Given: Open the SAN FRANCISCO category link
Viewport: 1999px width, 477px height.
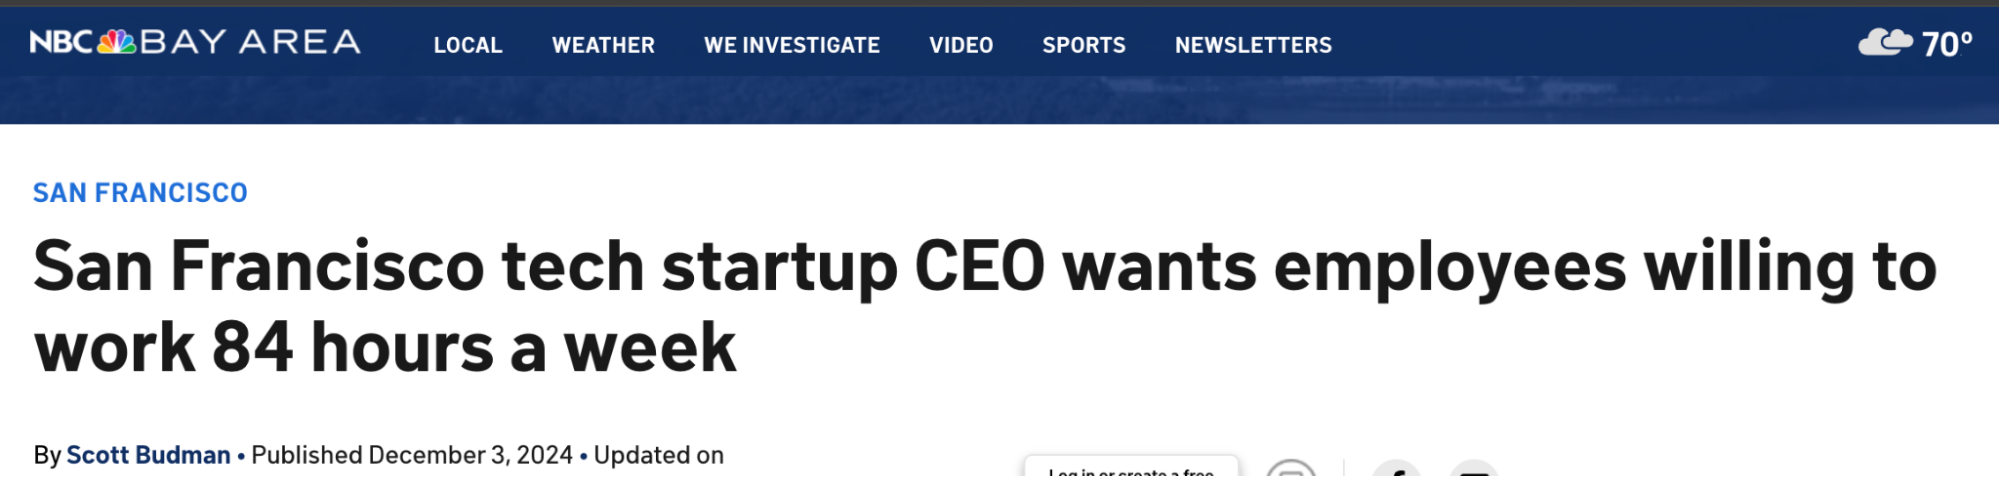Looking at the screenshot, I should 140,193.
